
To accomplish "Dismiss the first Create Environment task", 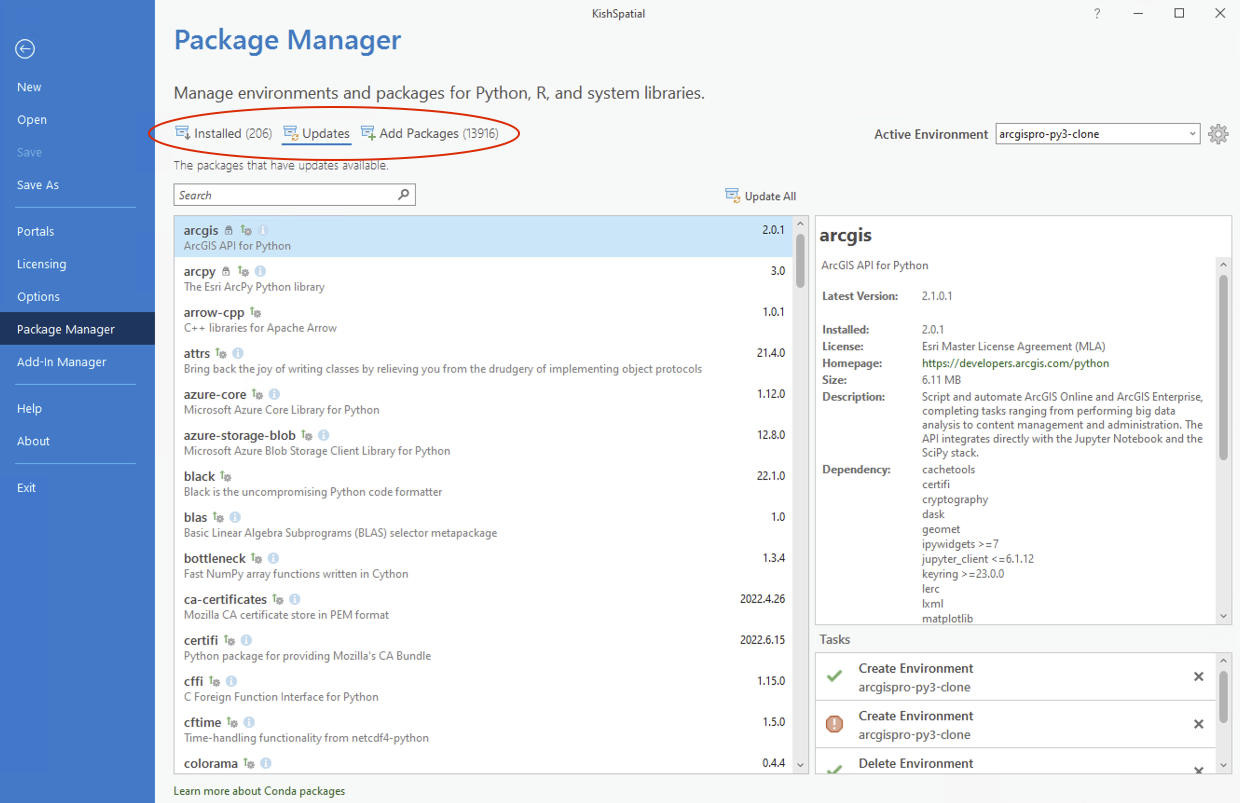I will [x=1198, y=677].
